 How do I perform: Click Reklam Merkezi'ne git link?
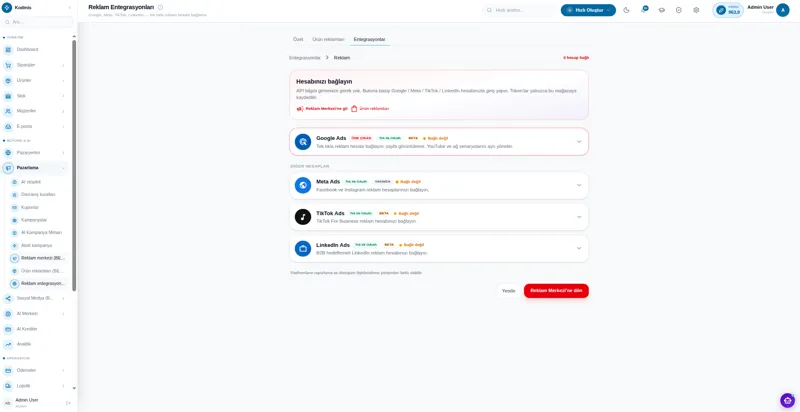pos(322,109)
